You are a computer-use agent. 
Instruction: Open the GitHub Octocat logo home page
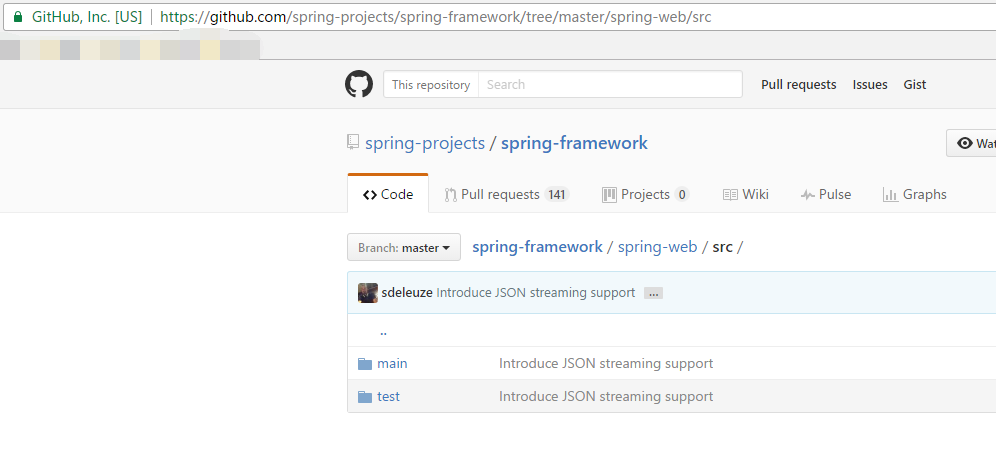pos(359,84)
